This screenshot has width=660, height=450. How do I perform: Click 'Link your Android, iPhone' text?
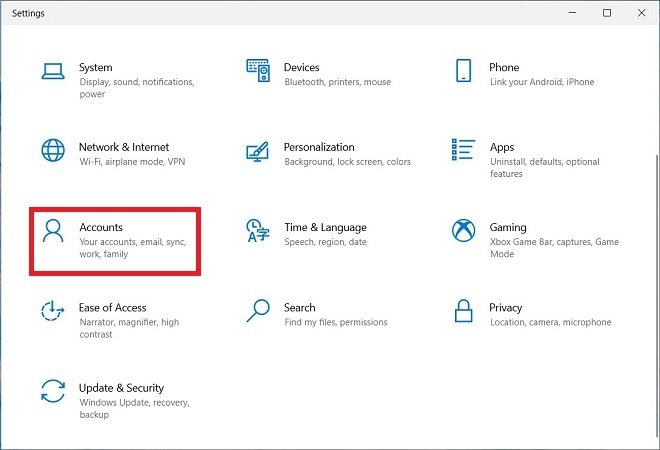542,82
